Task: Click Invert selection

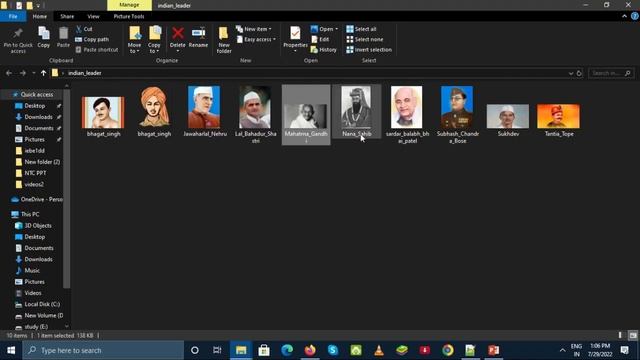Action: (369, 49)
